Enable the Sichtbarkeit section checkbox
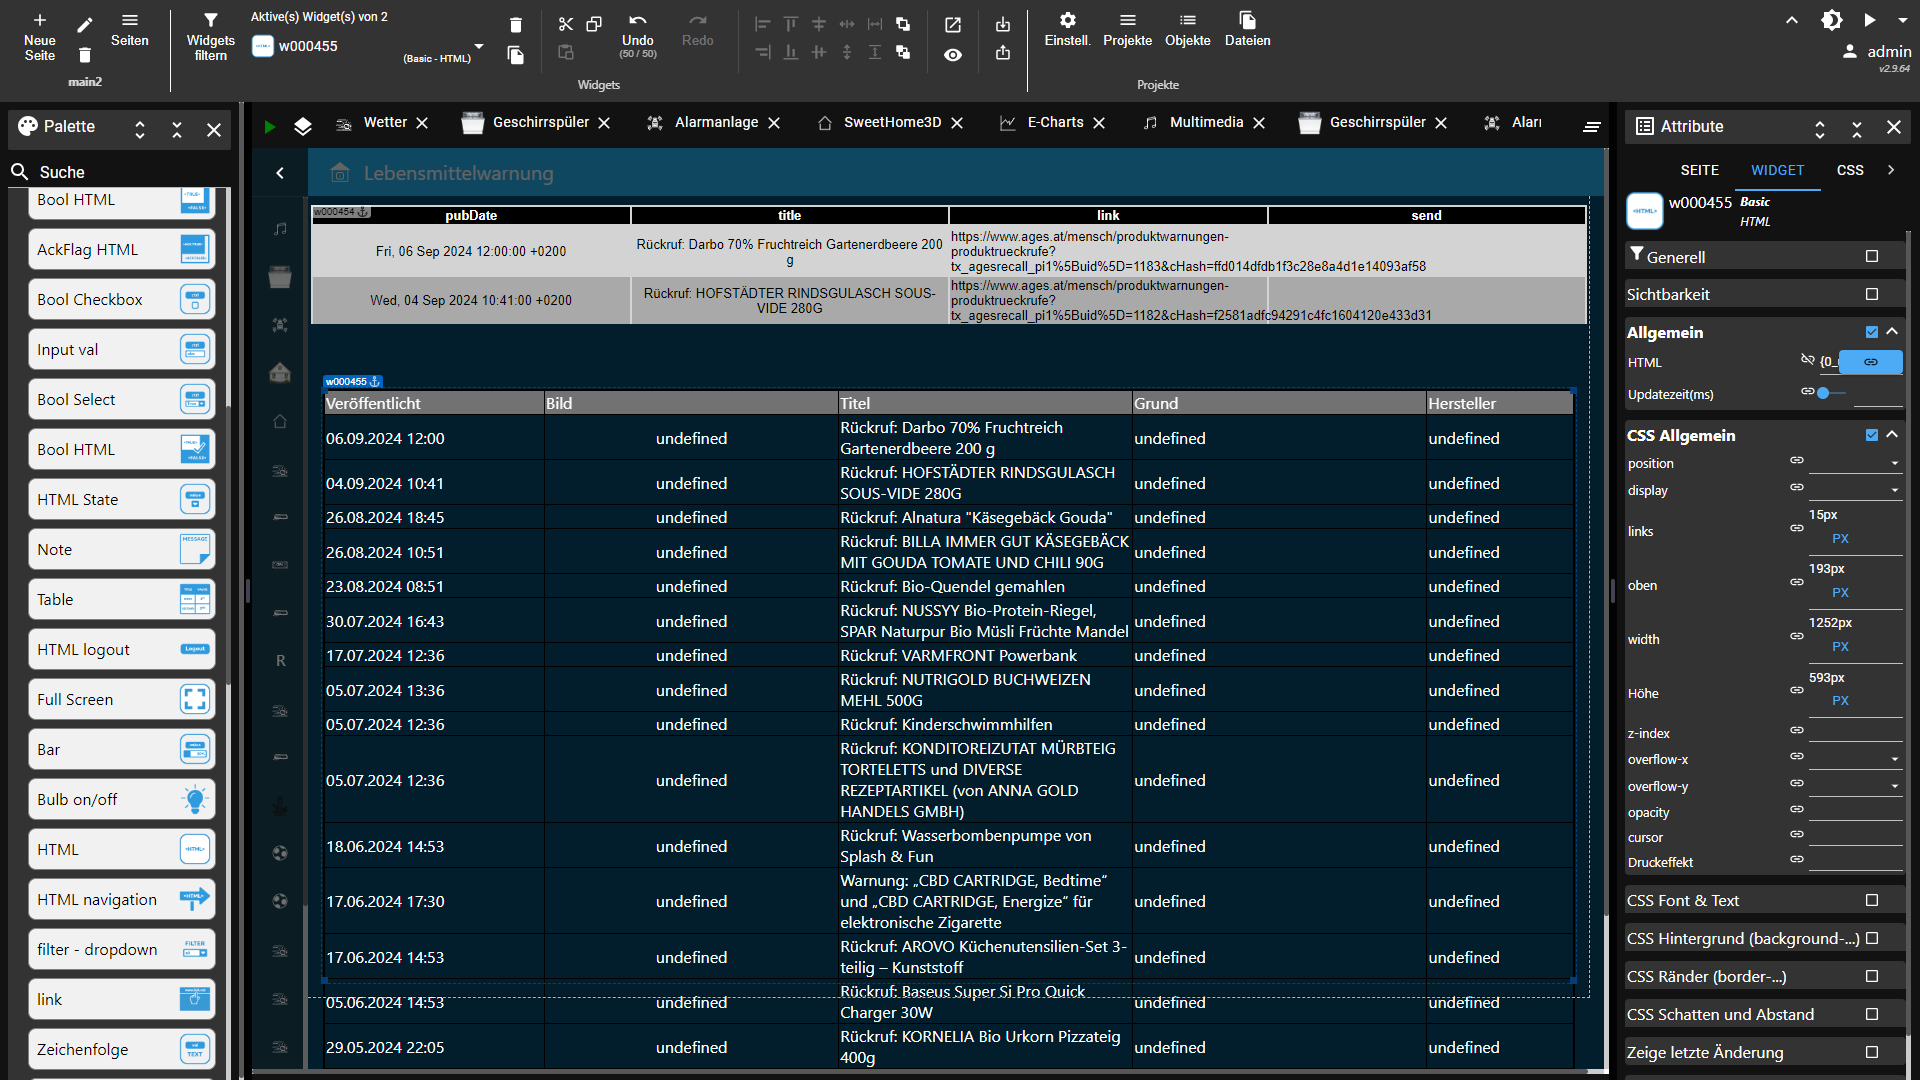 tap(1872, 294)
